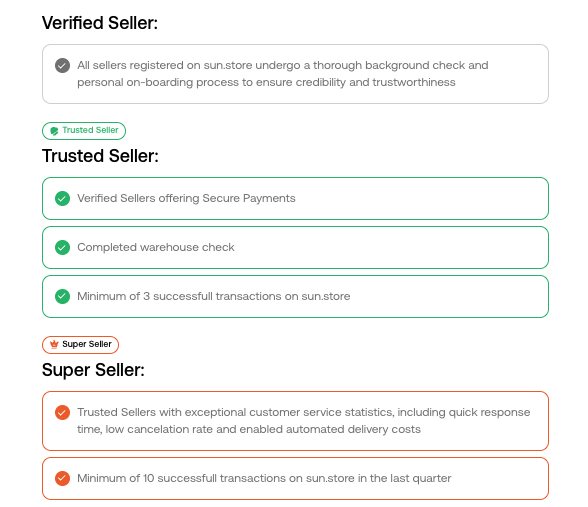This screenshot has height=507, width=588.
Task: Click the sun.store text in background check description
Action: [x=228, y=65]
